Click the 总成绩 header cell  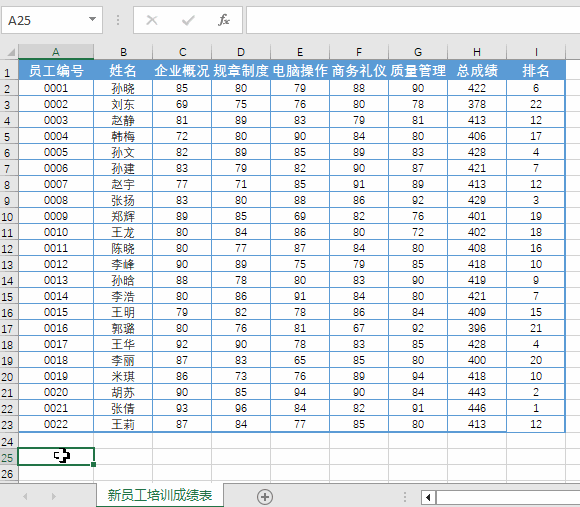coord(477,70)
